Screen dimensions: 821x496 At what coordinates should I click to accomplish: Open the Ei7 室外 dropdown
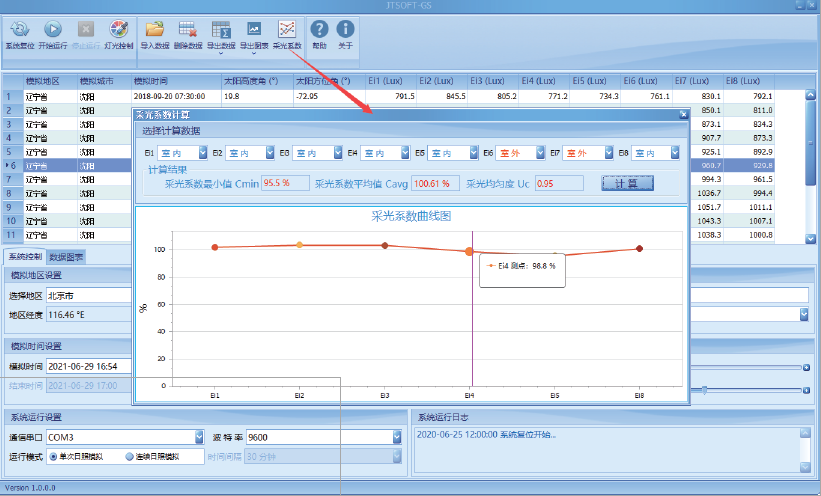pyautogui.click(x=608, y=152)
